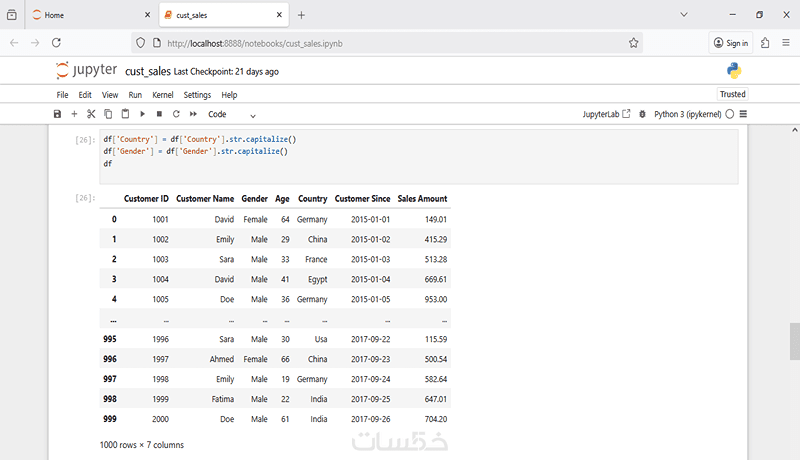Expand the browser tab list chevron
The height and width of the screenshot is (460, 800).
(685, 15)
